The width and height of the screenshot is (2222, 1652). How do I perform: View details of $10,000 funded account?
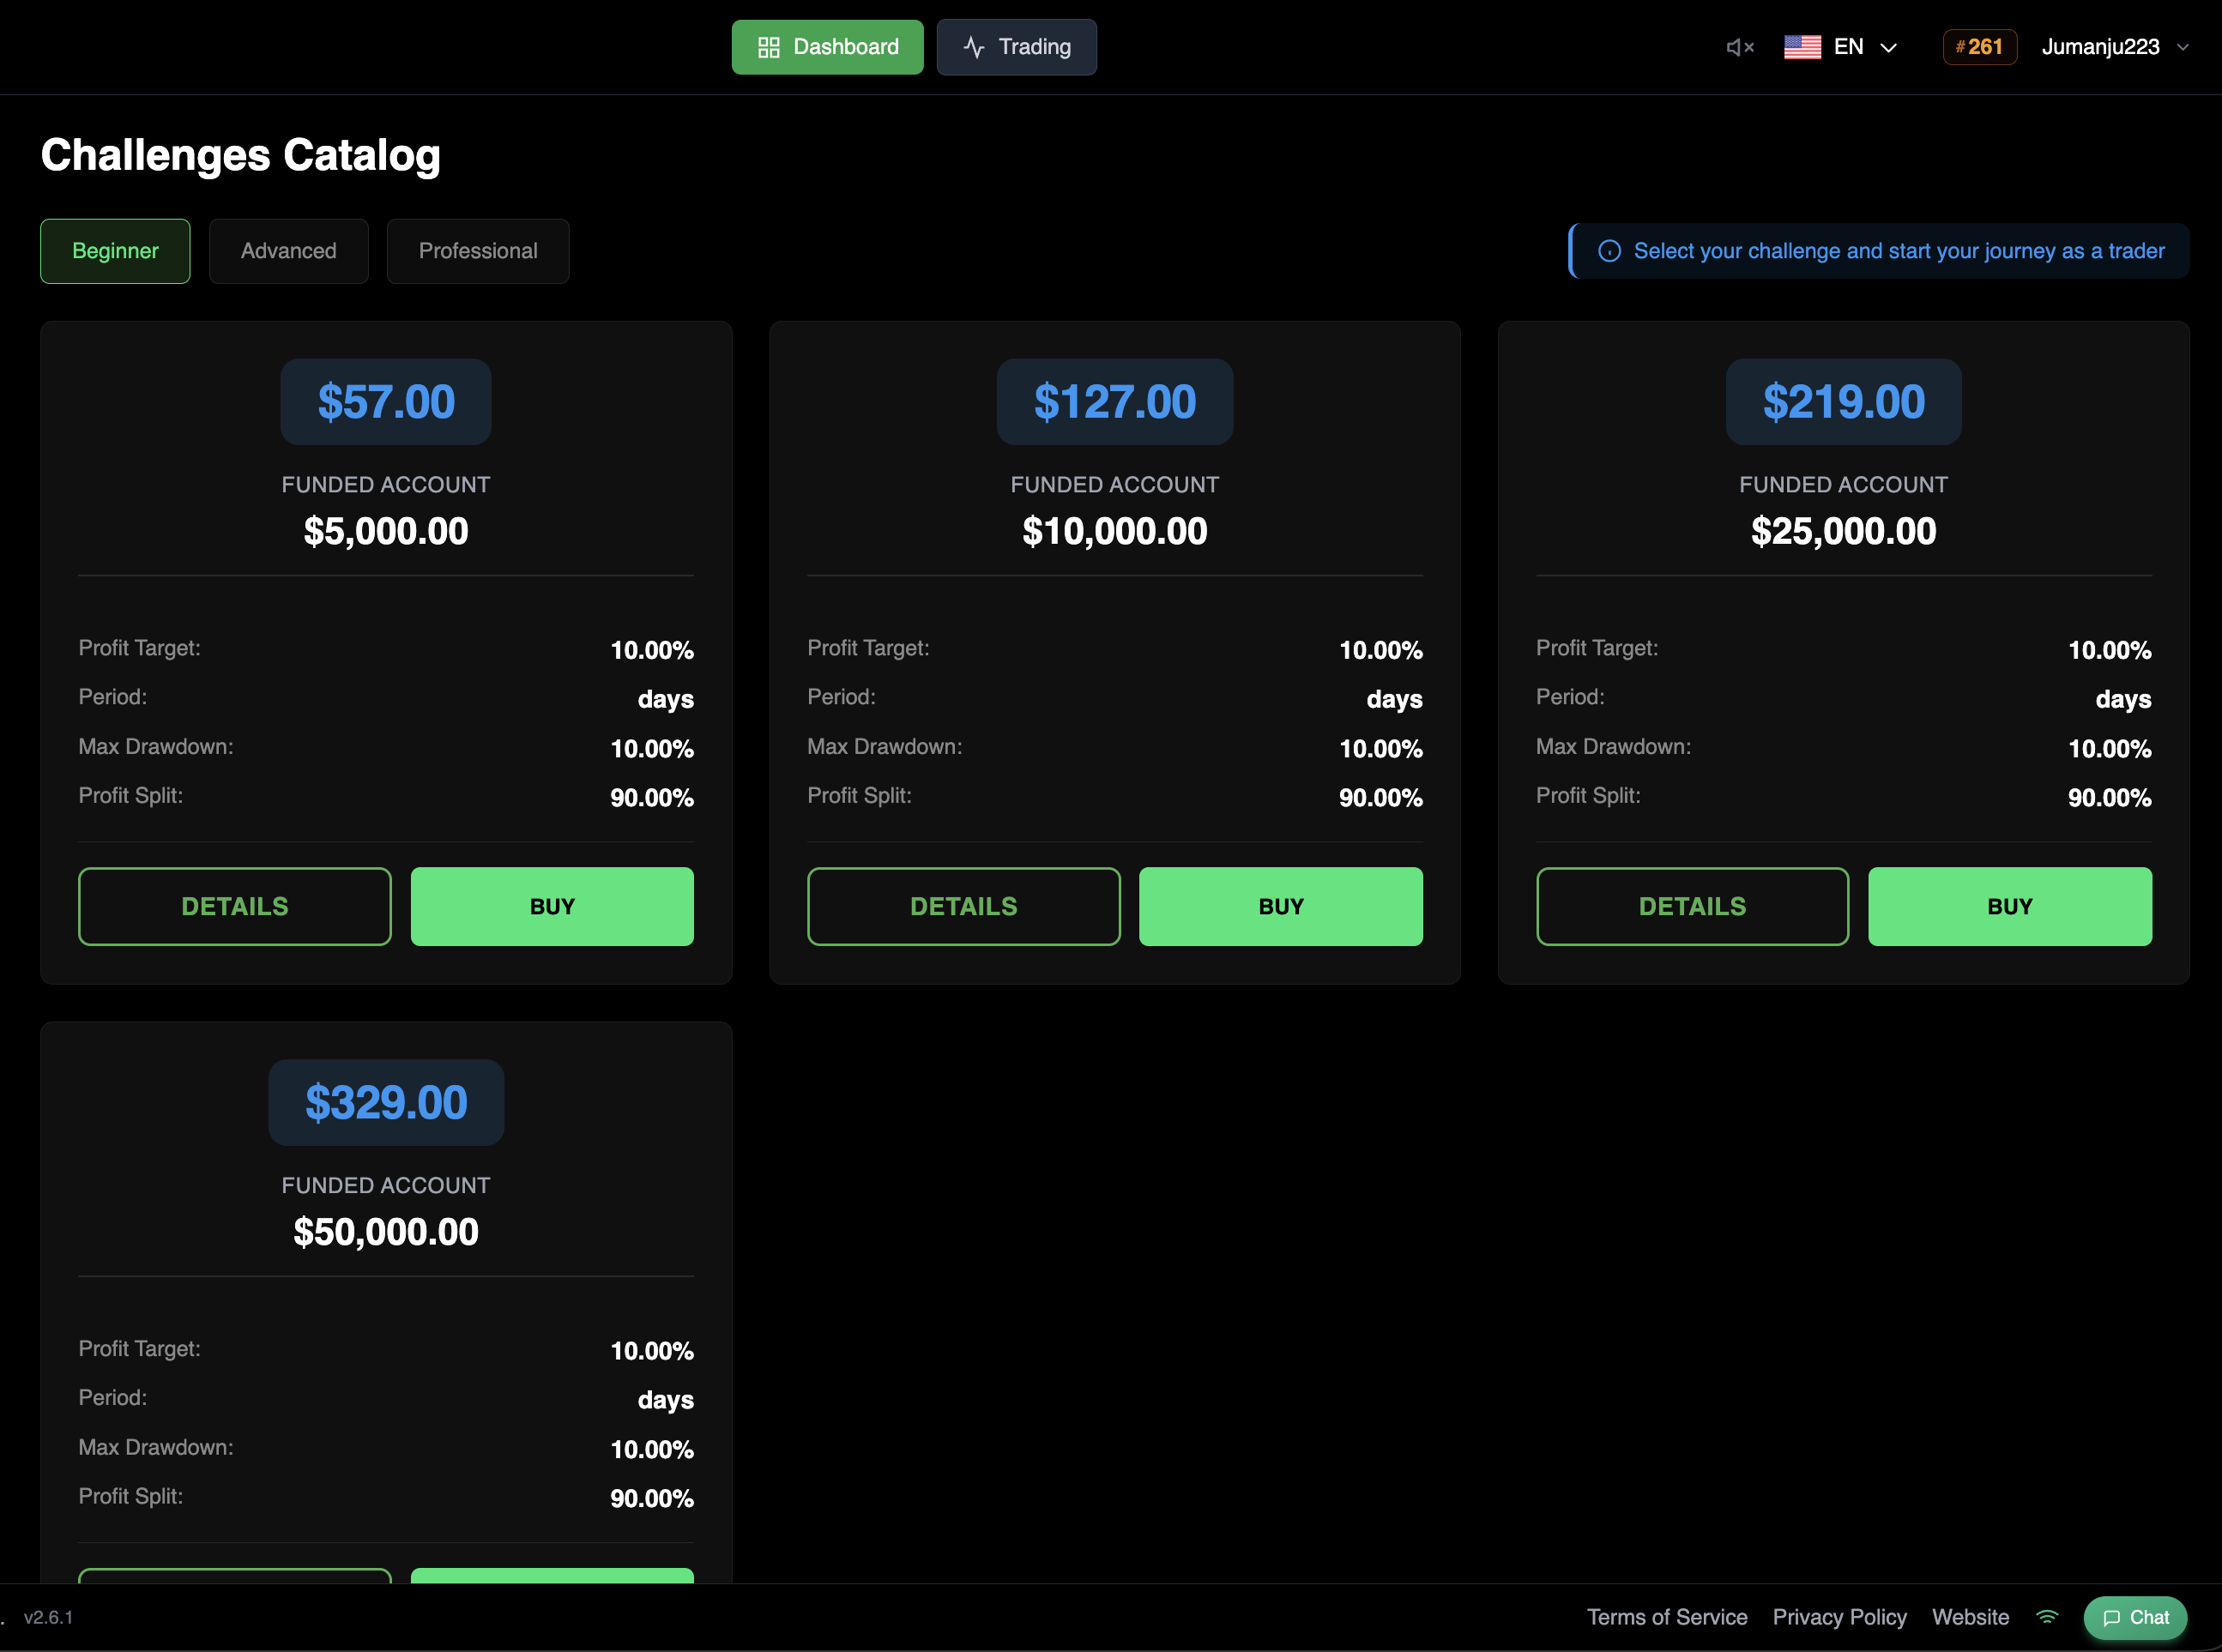click(963, 906)
